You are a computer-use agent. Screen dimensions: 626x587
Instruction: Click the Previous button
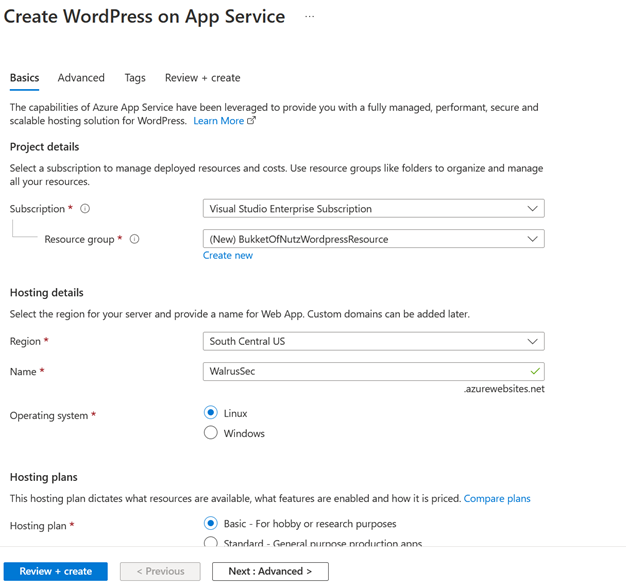(x=160, y=571)
